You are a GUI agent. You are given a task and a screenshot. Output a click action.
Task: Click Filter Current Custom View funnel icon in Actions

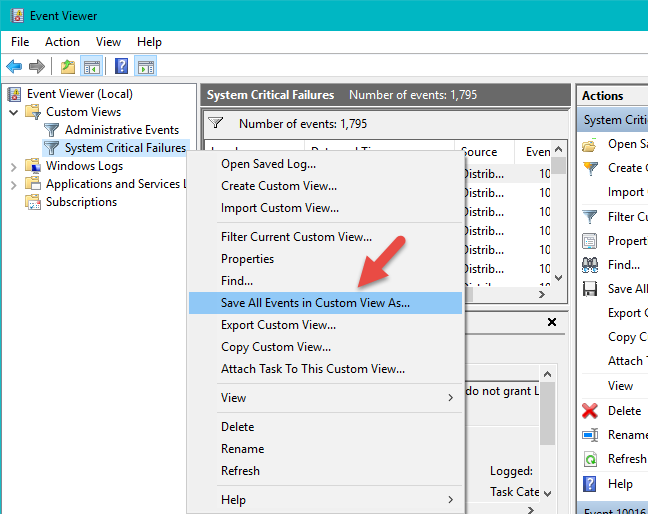tap(590, 217)
